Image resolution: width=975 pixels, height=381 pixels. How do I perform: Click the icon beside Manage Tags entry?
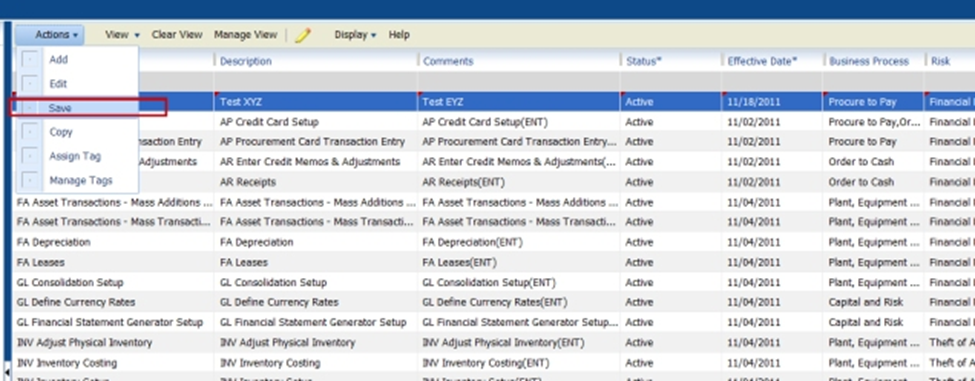[29, 180]
